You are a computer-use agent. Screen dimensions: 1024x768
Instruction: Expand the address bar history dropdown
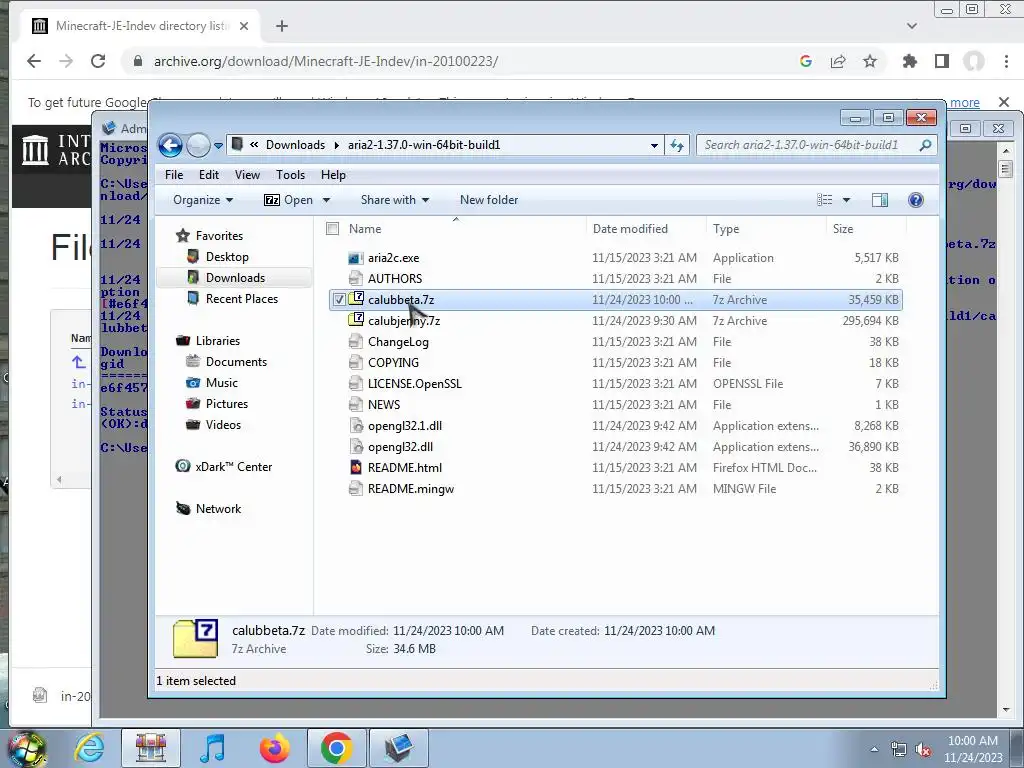[654, 146]
